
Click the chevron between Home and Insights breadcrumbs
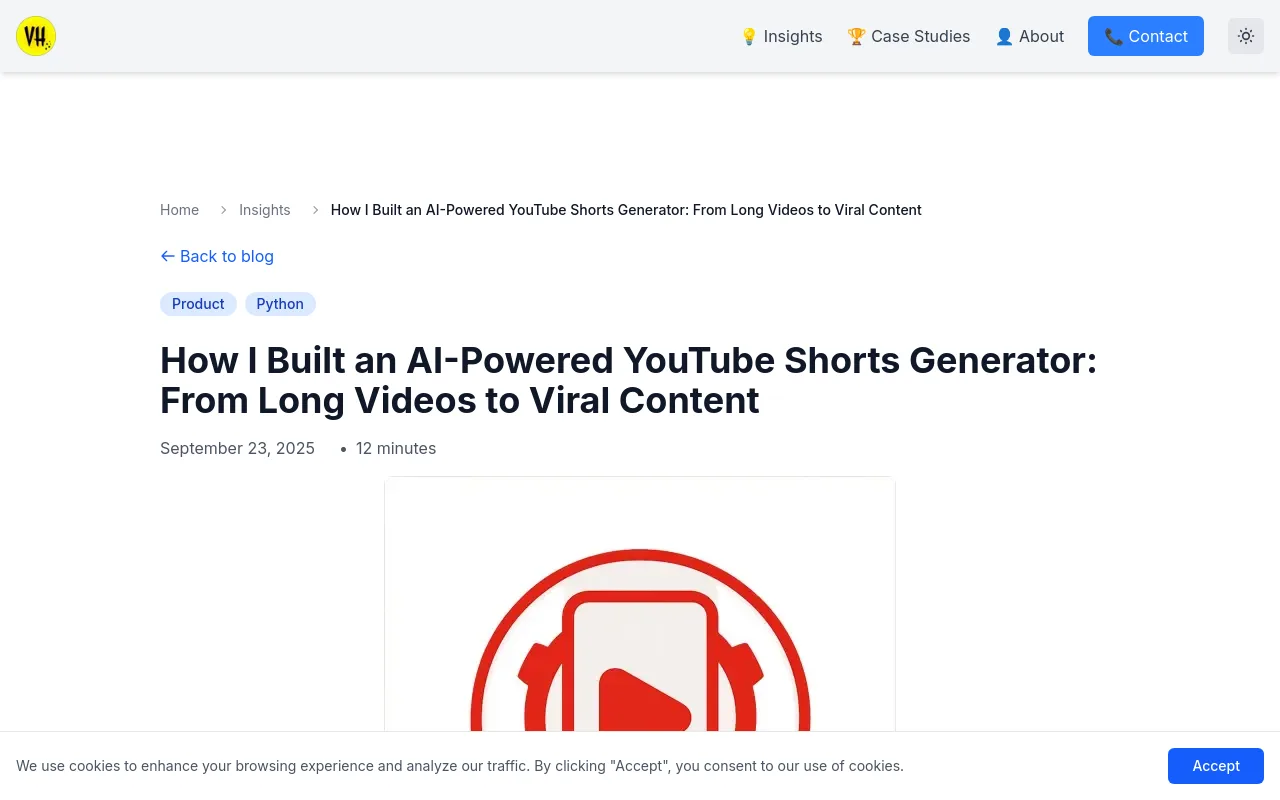coord(223,210)
